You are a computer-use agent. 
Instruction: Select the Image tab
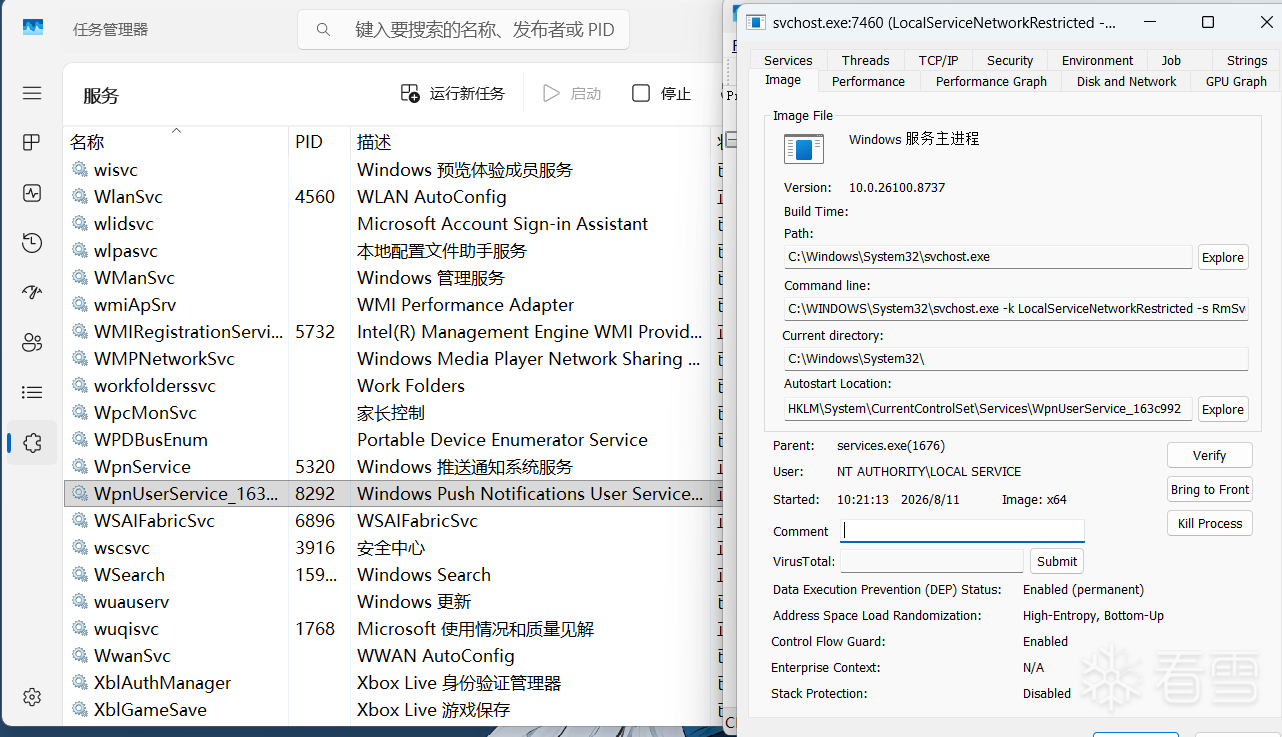pyautogui.click(x=783, y=80)
